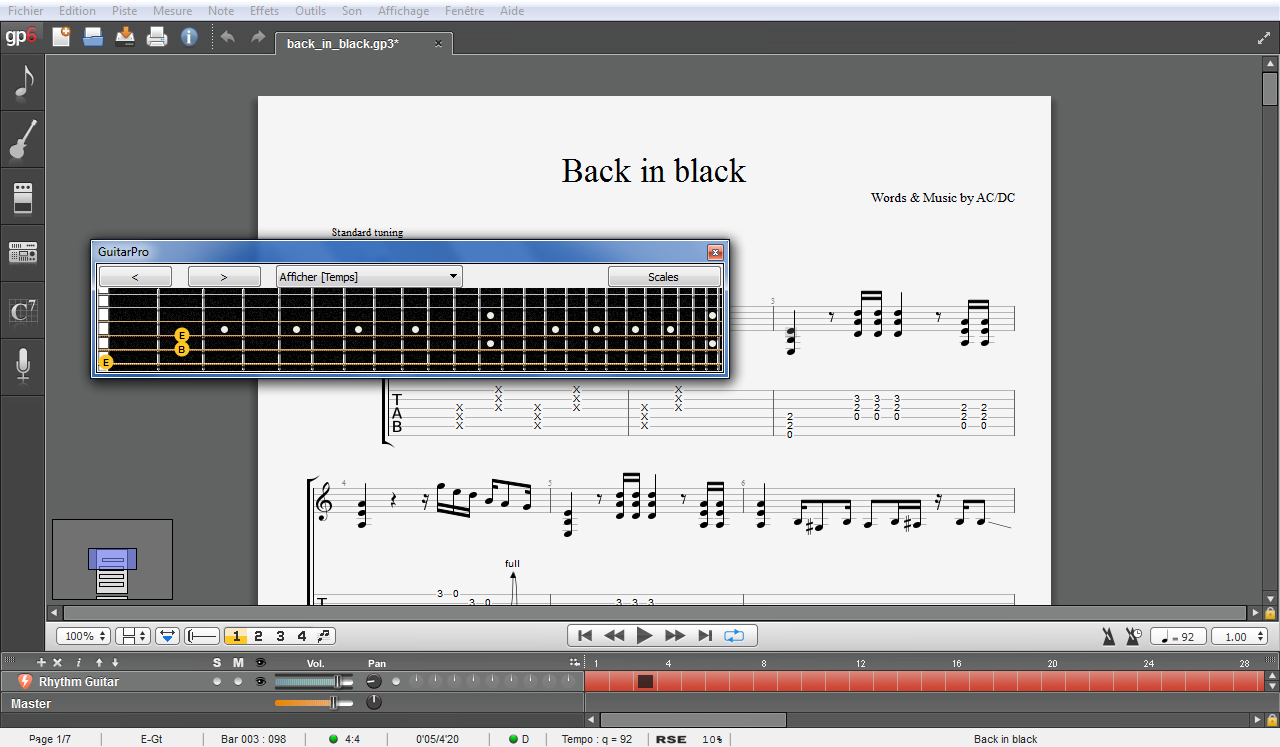Fast forward to the next bar
1280x747 pixels.
[x=675, y=635]
